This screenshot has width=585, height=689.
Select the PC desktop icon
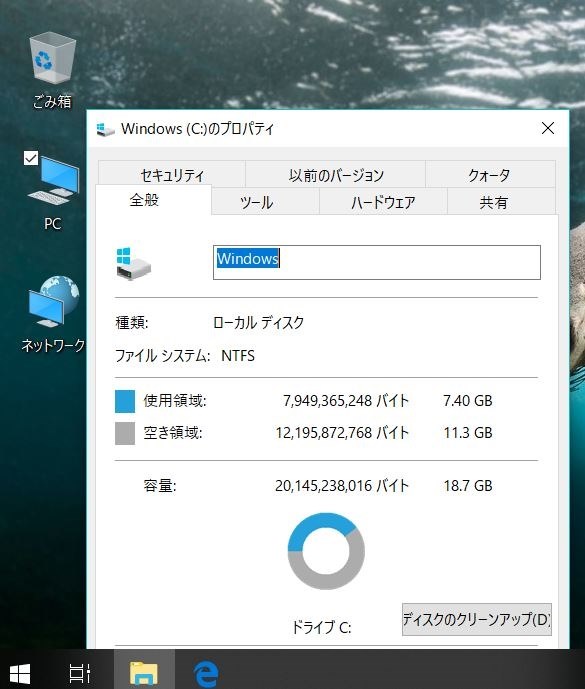53,191
